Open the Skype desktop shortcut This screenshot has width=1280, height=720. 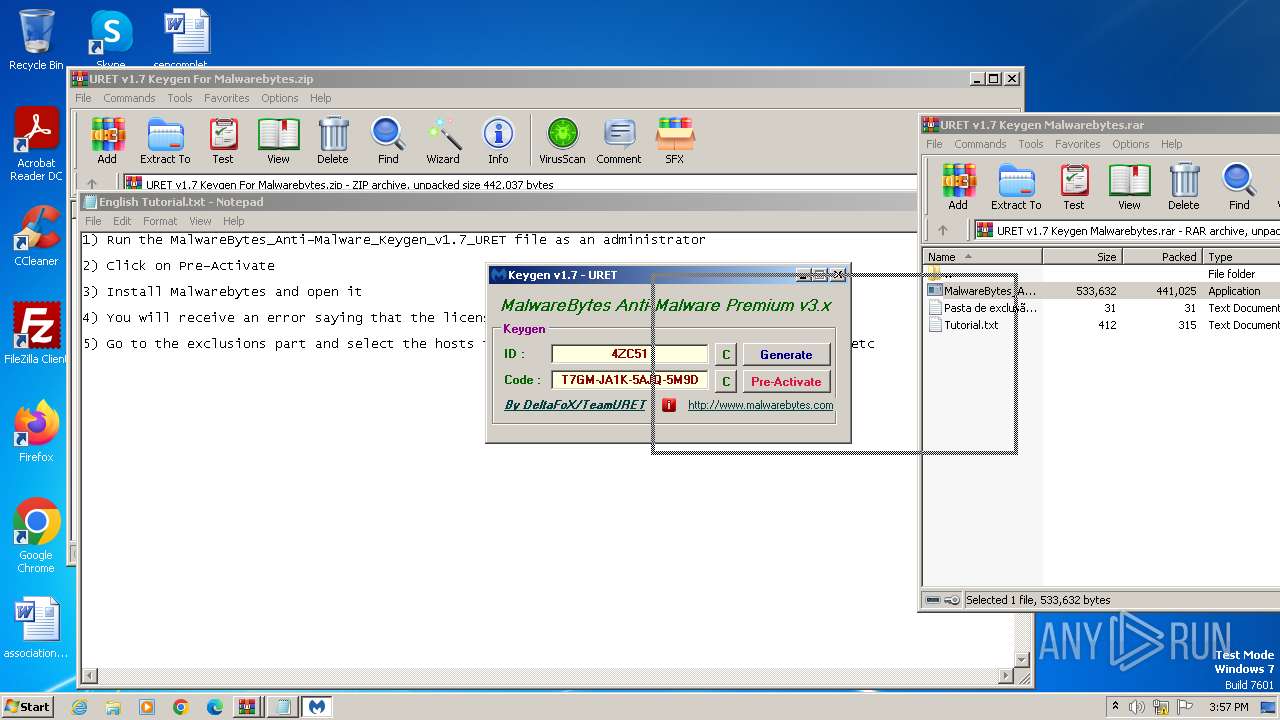[x=111, y=40]
